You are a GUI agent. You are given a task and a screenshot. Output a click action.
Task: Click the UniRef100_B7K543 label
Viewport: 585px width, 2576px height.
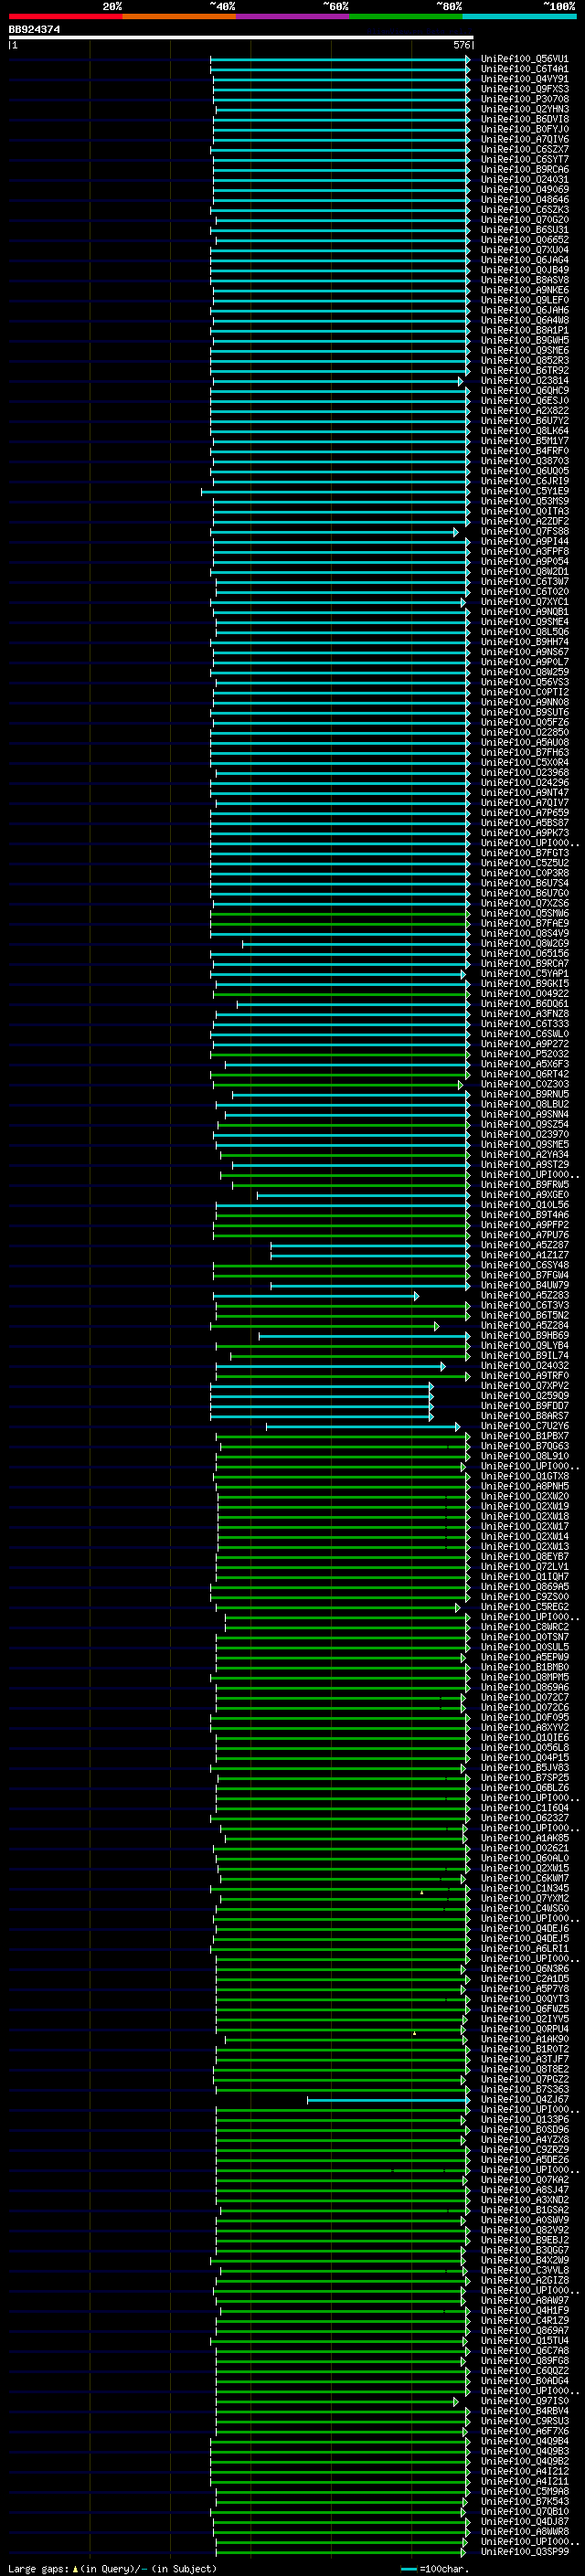click(525, 2502)
